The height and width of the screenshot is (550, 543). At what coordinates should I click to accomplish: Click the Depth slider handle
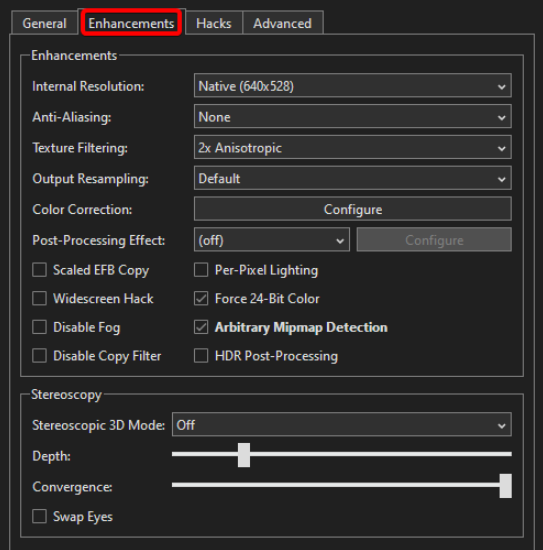(244, 455)
